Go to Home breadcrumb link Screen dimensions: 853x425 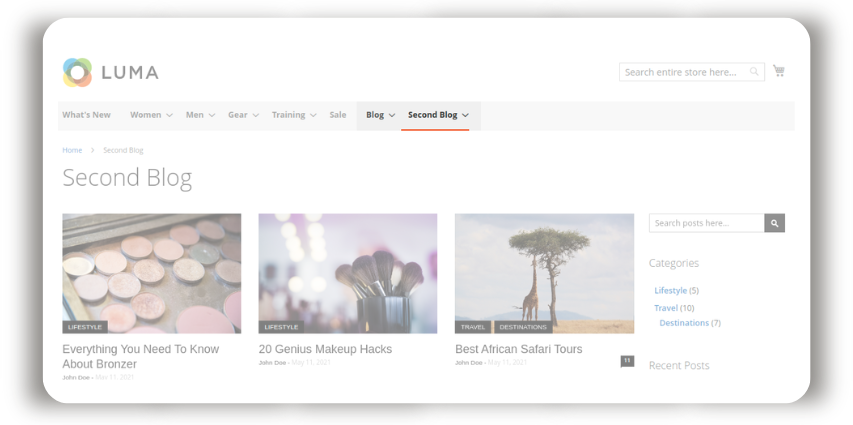tap(72, 150)
